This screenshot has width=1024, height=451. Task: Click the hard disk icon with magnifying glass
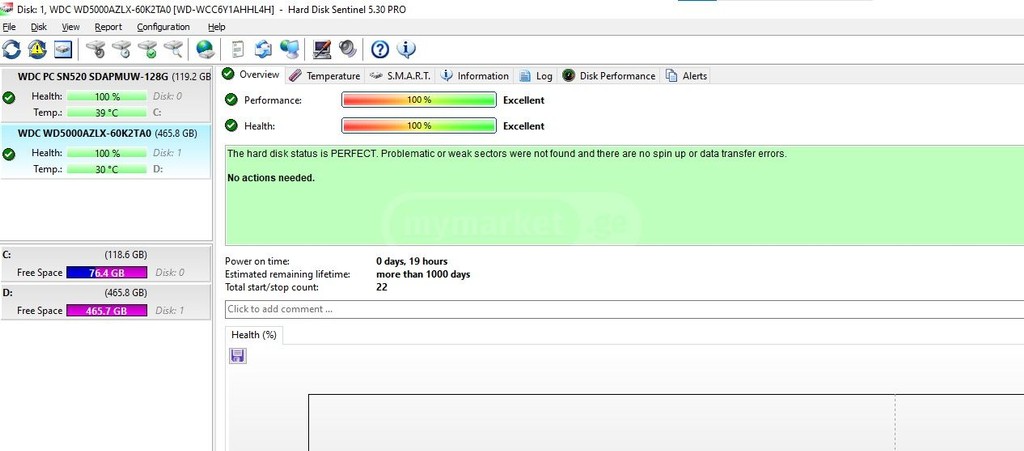(173, 49)
